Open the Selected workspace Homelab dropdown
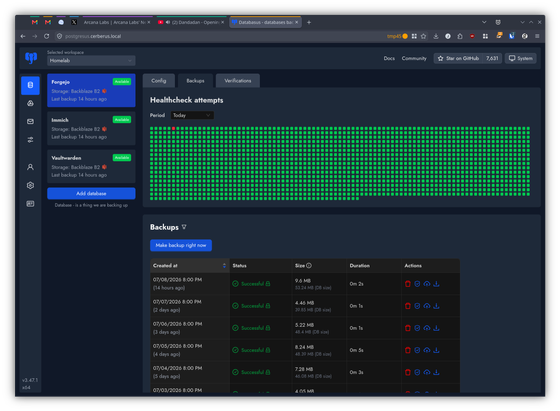This screenshot has width=560, height=411. [91, 61]
